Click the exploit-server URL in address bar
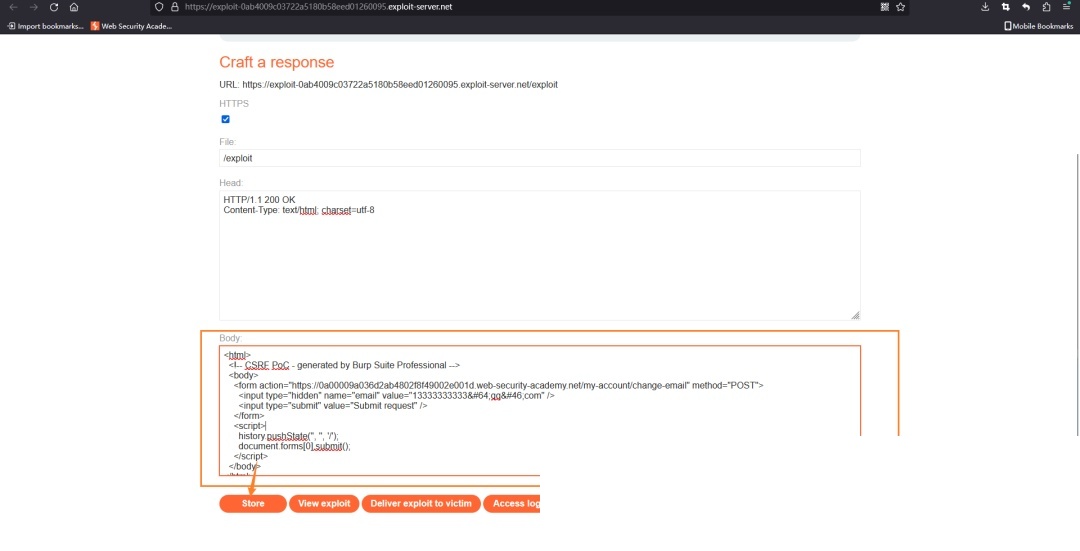 (x=318, y=7)
